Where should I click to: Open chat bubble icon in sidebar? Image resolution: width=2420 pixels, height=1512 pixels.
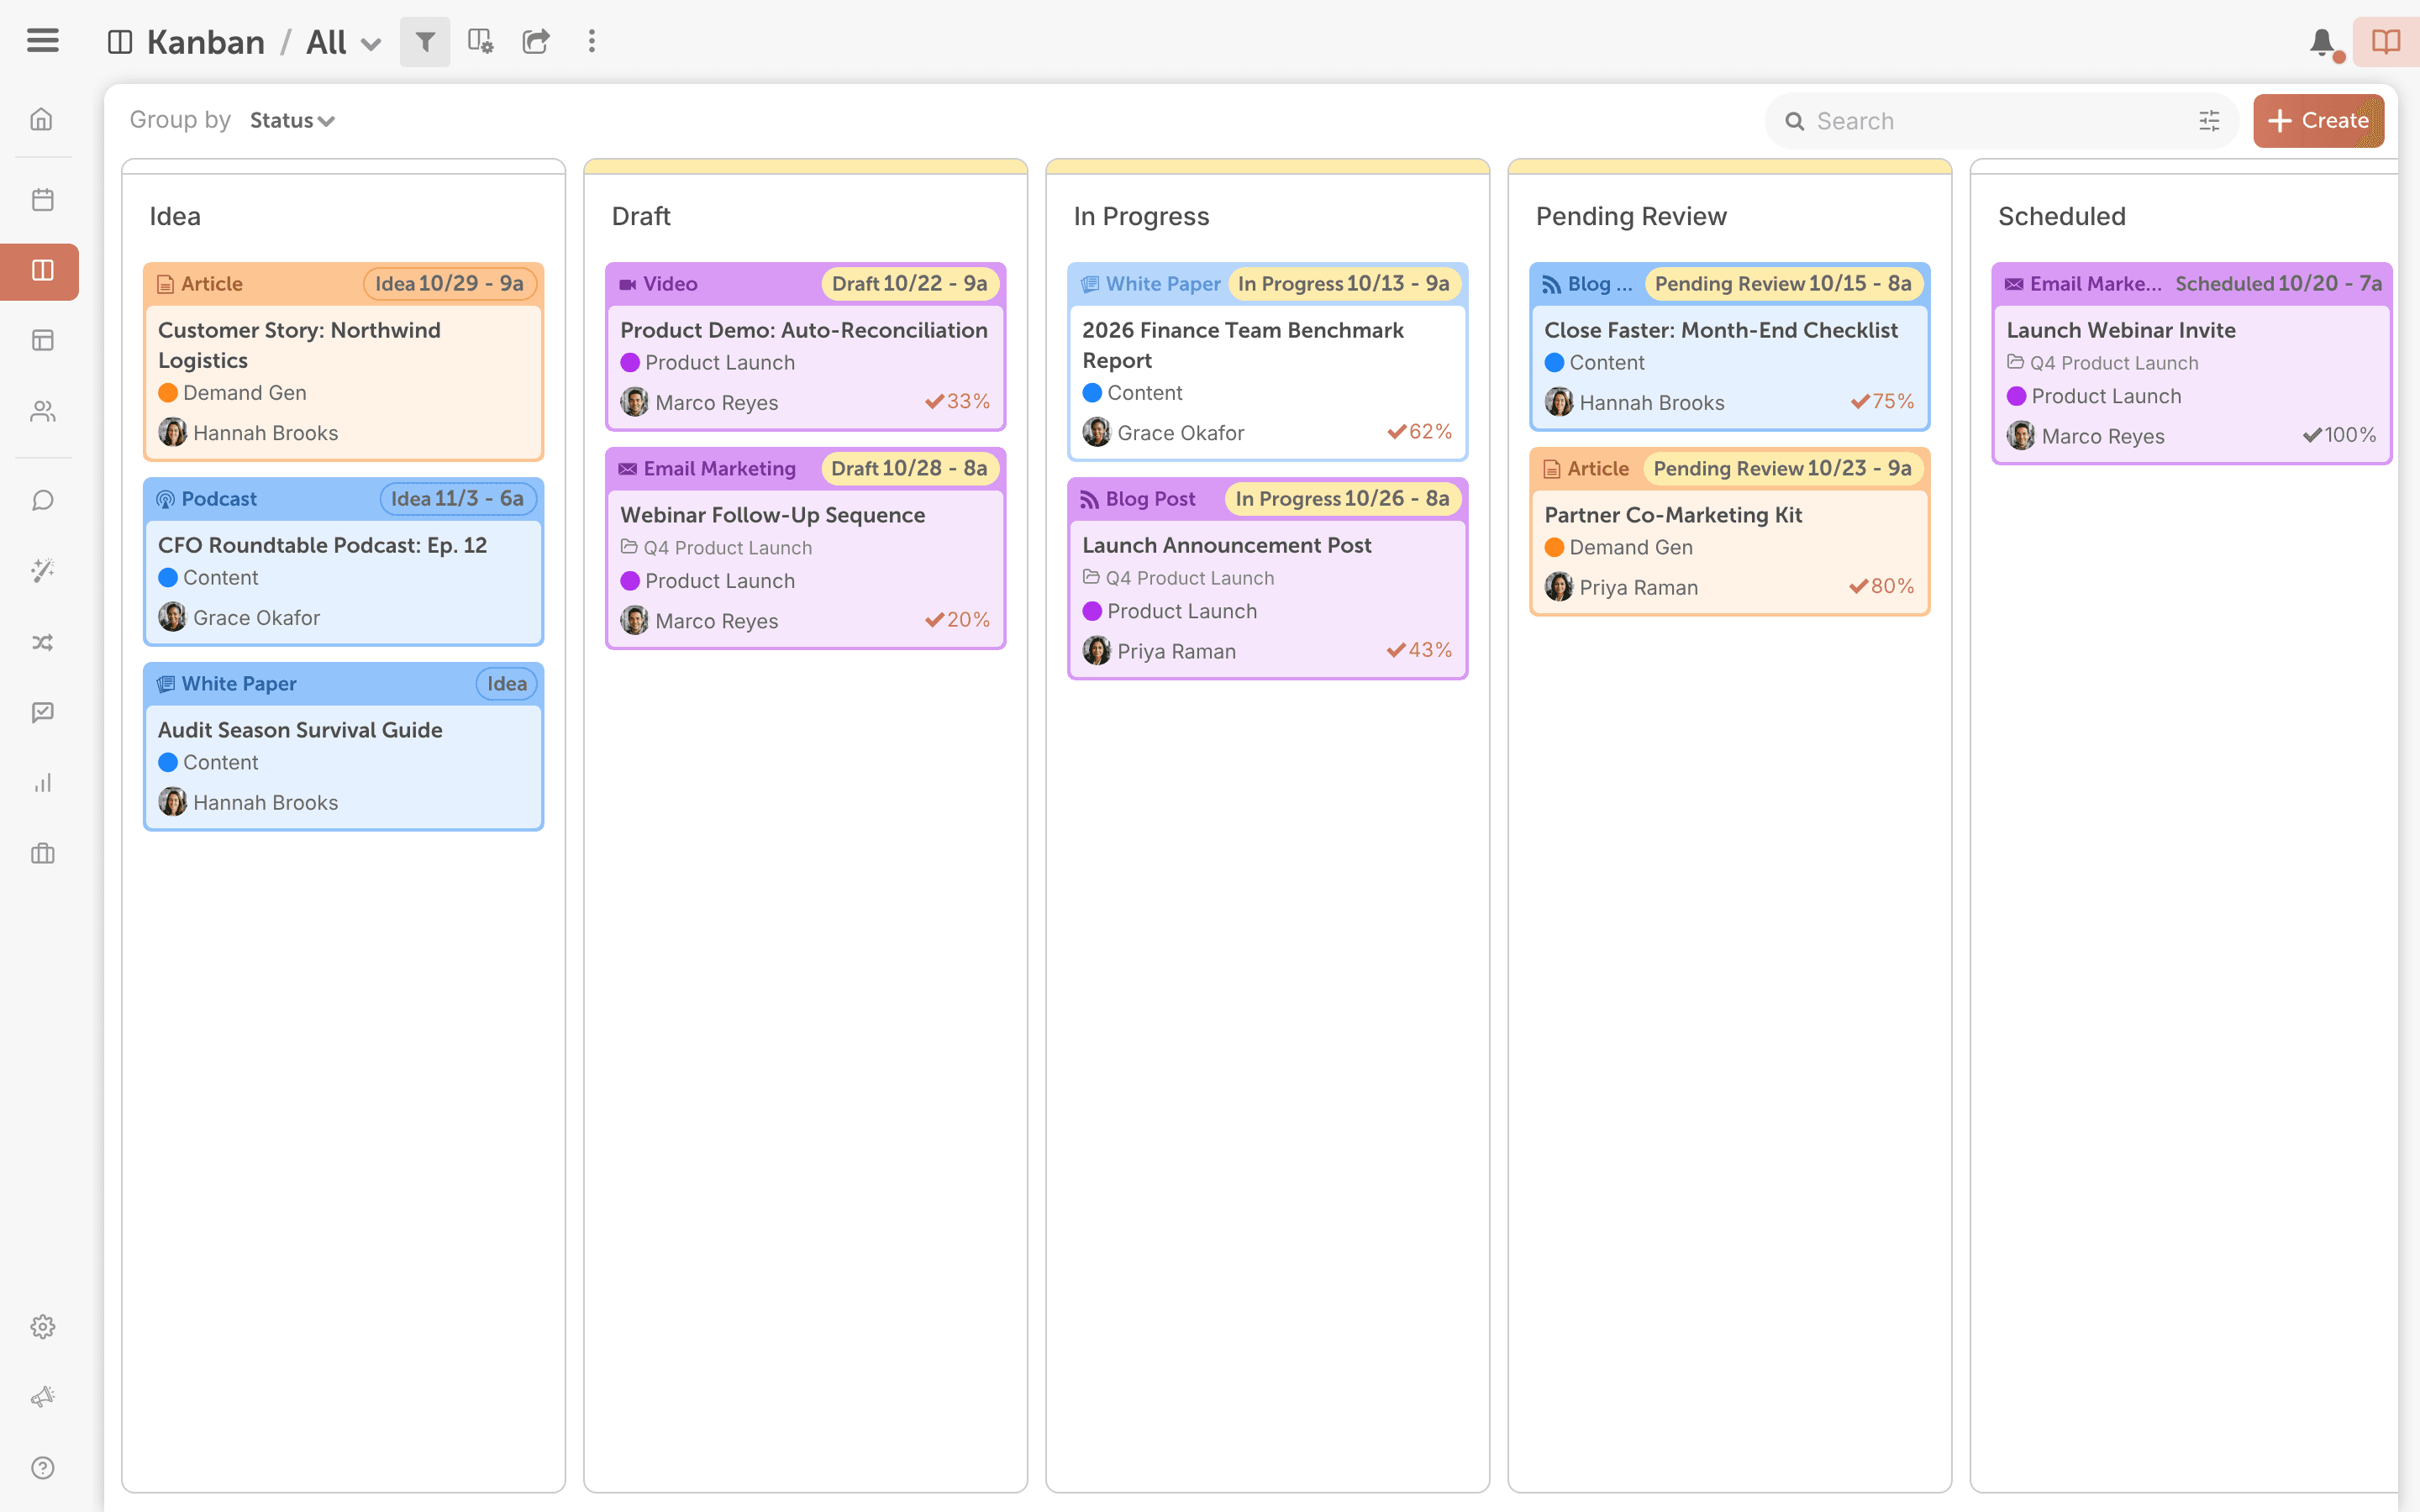point(42,500)
